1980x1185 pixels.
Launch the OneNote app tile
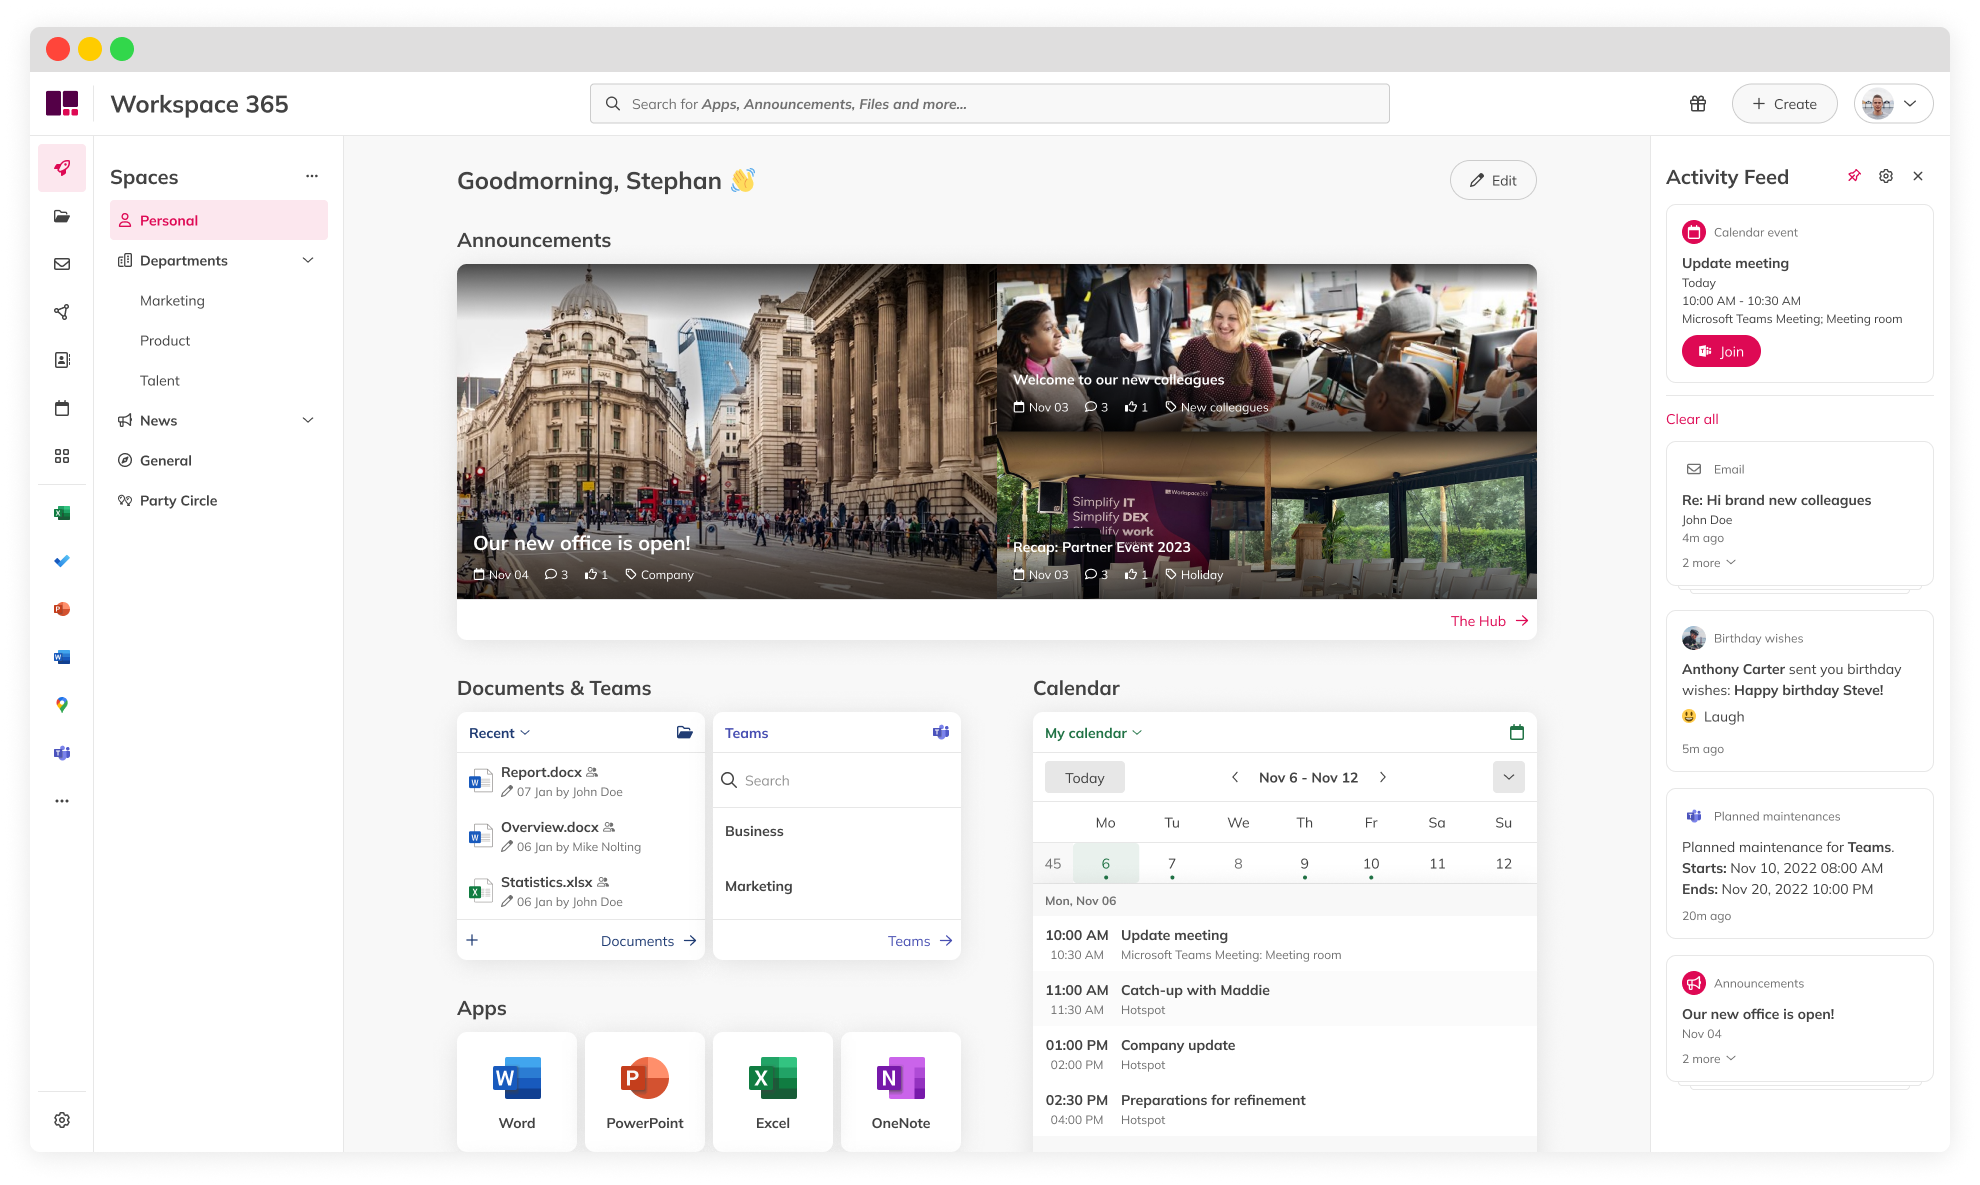(901, 1092)
